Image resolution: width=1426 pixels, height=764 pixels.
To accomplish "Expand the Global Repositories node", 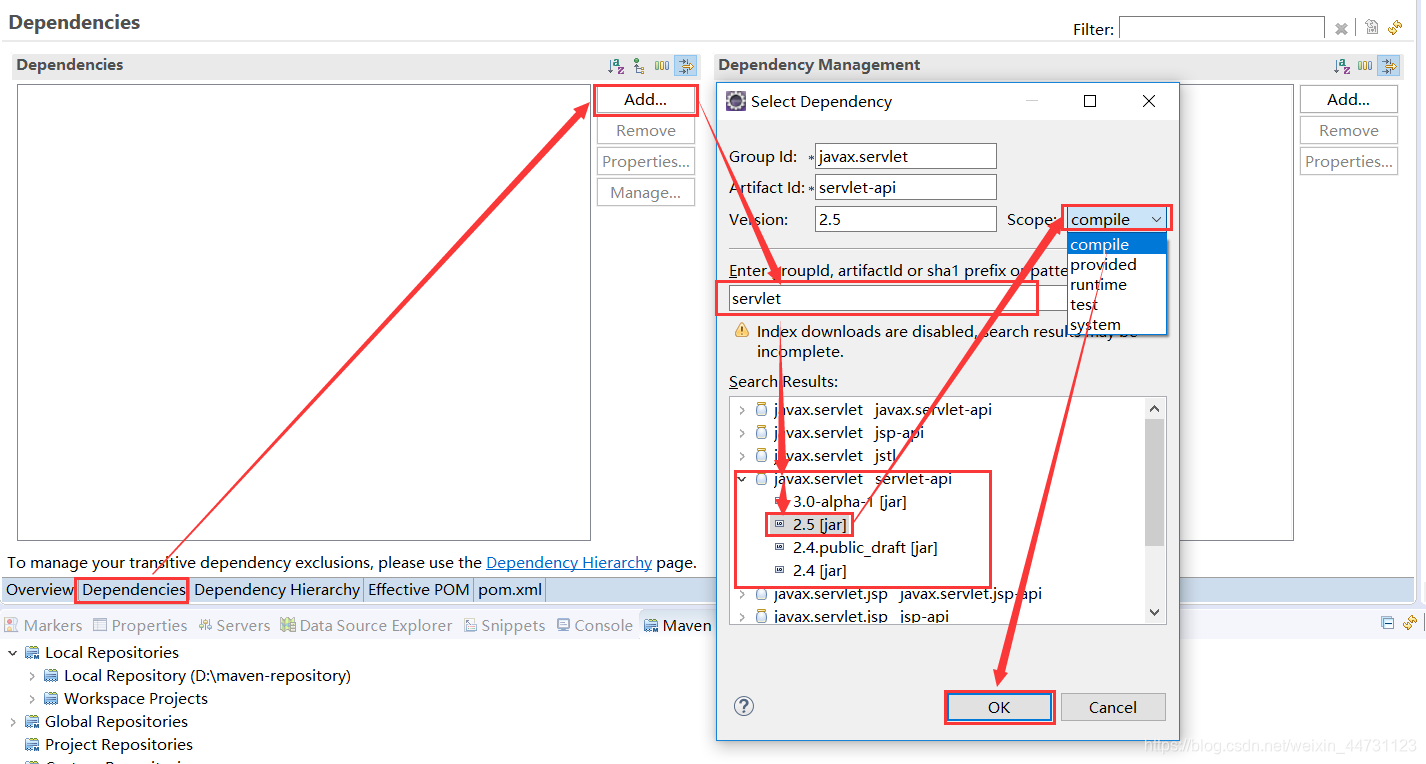I will coord(13,721).
